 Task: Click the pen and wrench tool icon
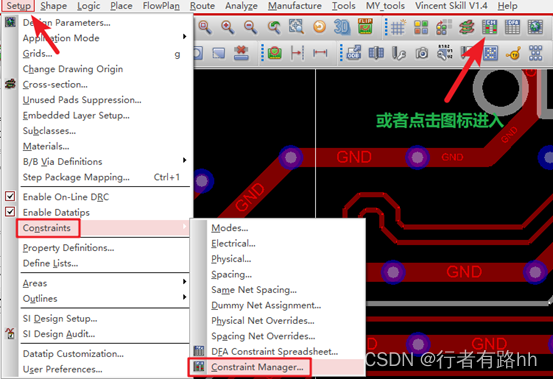point(399,53)
